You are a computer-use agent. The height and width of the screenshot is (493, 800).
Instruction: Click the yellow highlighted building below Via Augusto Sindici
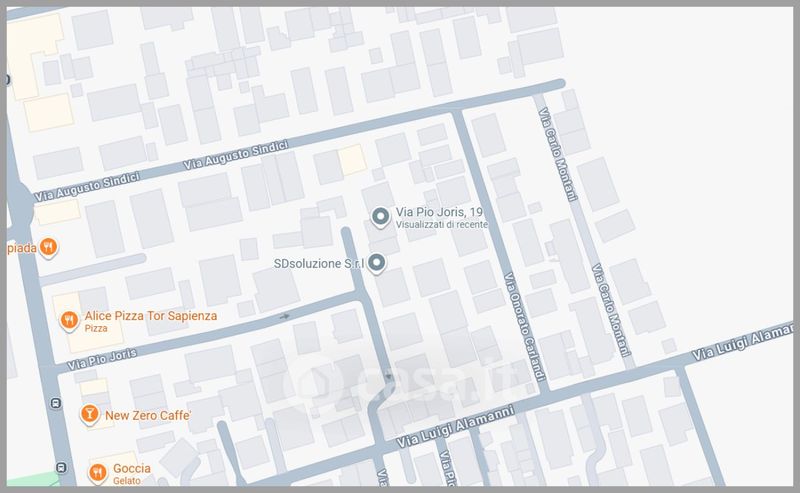coord(351,160)
